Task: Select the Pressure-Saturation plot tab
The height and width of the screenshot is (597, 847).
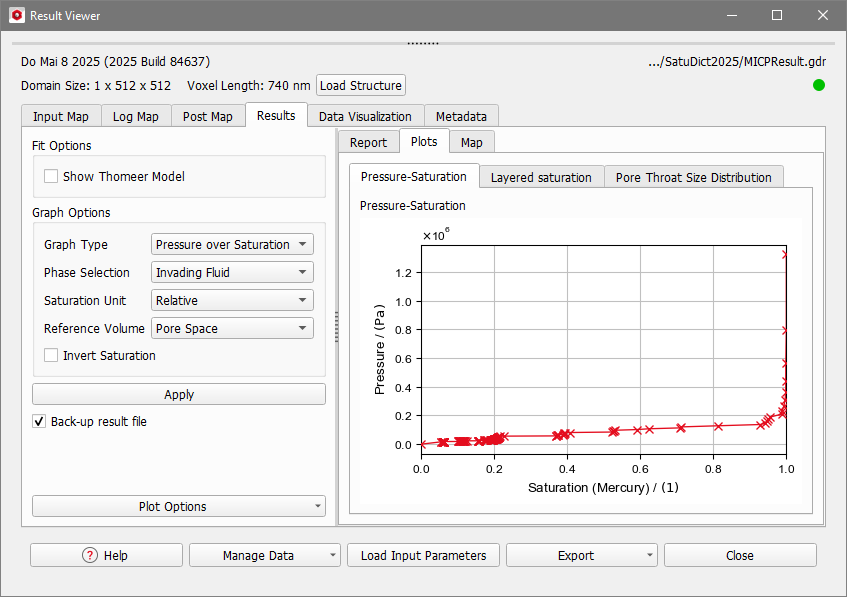Action: (414, 177)
